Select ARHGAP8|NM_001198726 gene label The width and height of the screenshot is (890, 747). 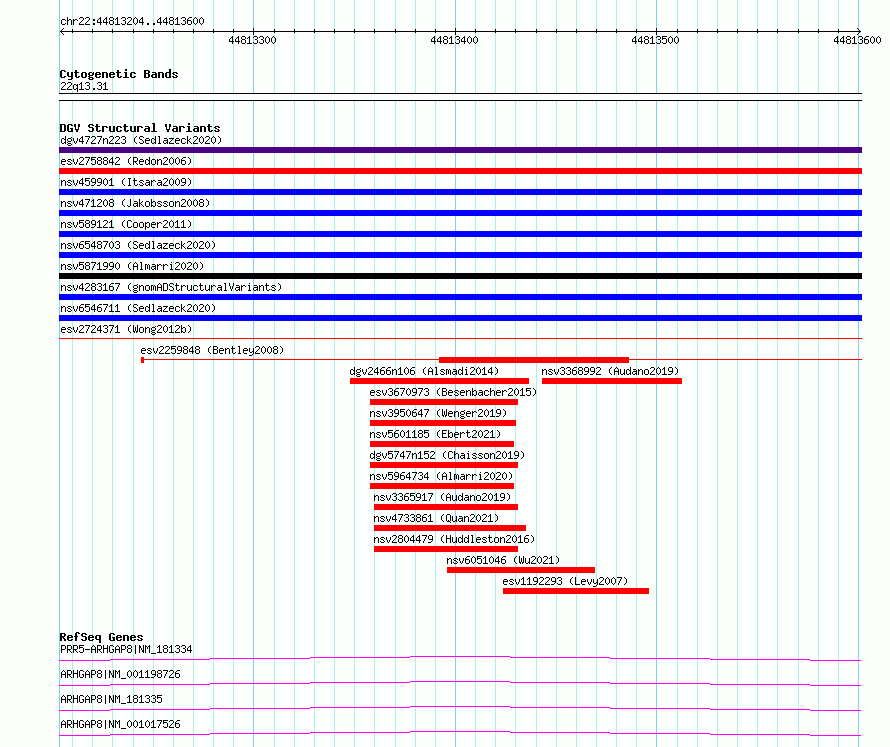[x=120, y=674]
